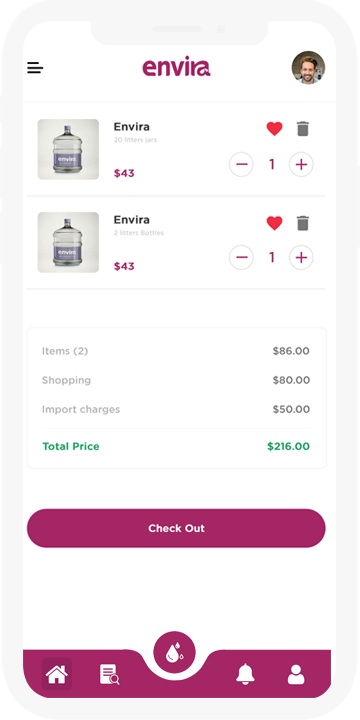Delete the 2 litters Bottles item
The width and height of the screenshot is (360, 720).
[x=303, y=223]
